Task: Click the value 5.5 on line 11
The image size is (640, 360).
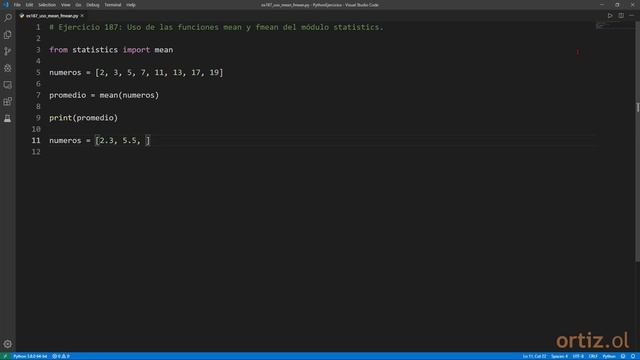Action: tap(129, 140)
